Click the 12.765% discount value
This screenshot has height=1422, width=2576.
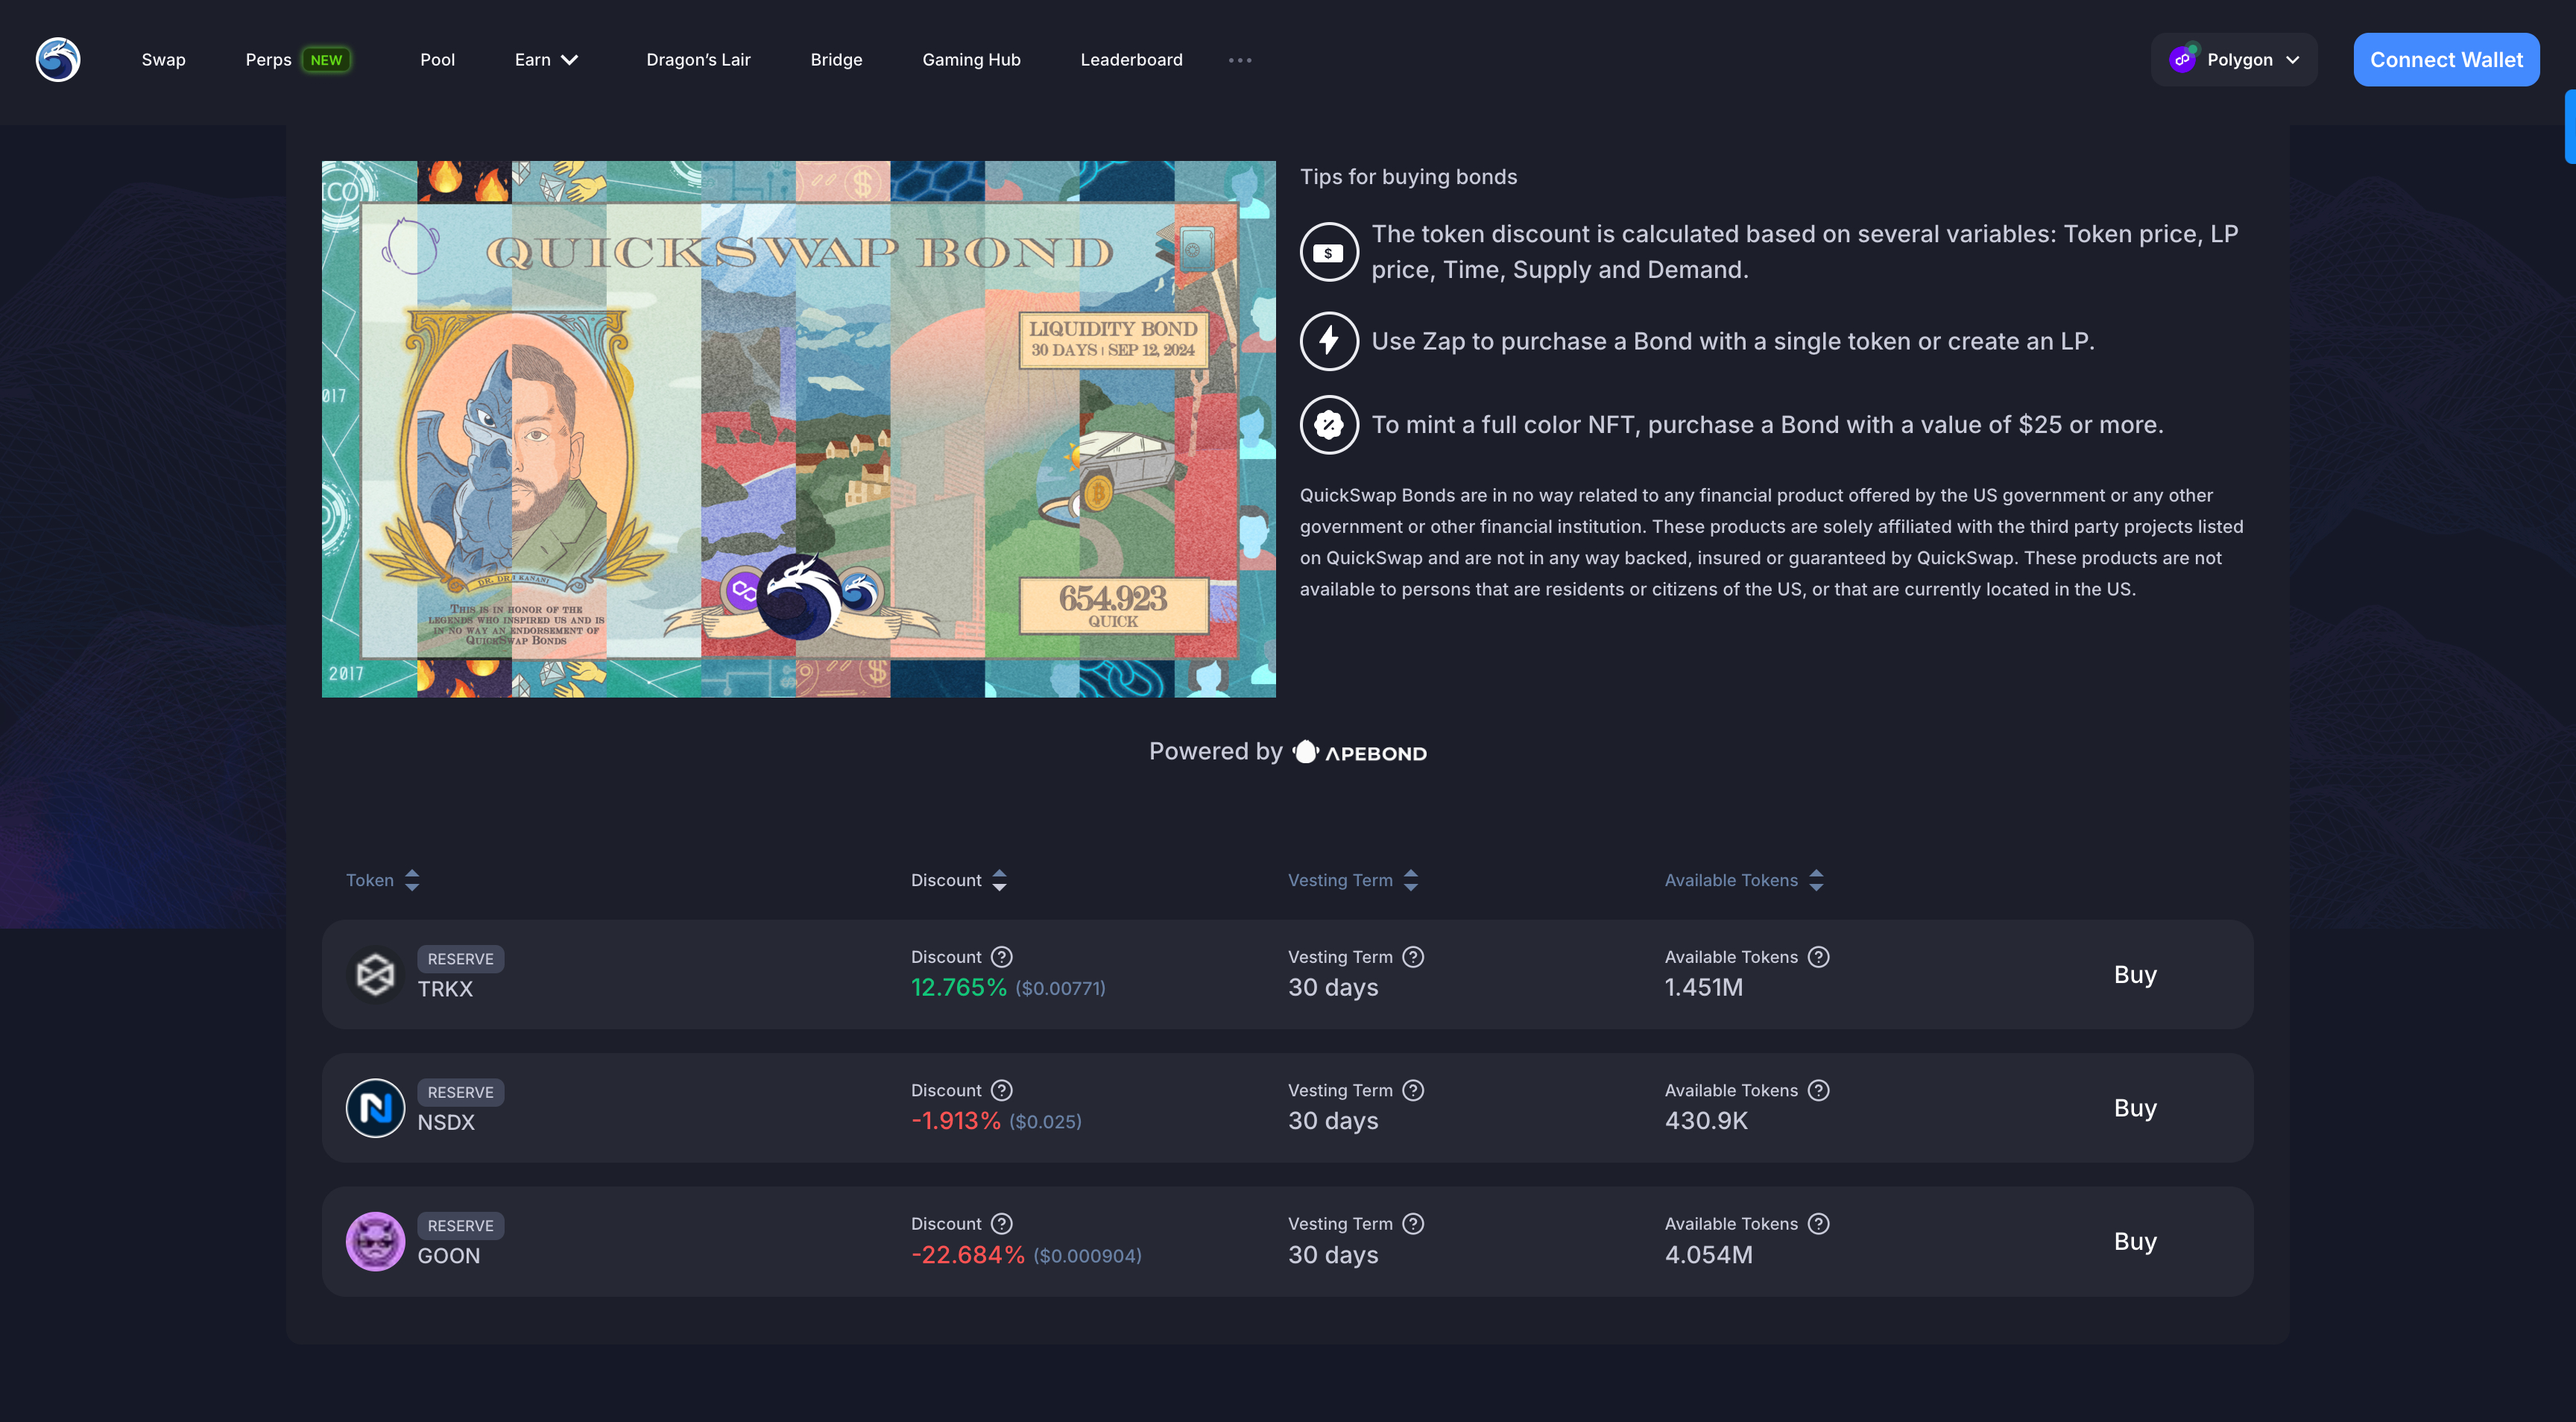coord(959,988)
